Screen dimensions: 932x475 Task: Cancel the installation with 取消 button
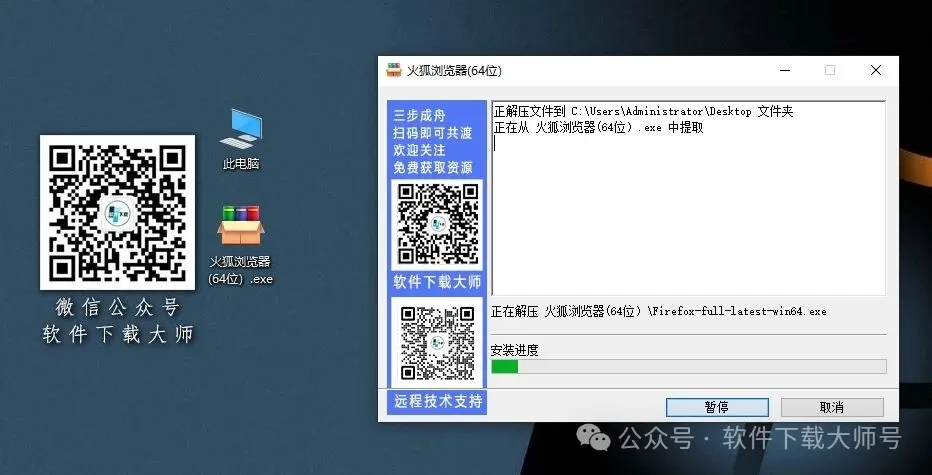[832, 407]
